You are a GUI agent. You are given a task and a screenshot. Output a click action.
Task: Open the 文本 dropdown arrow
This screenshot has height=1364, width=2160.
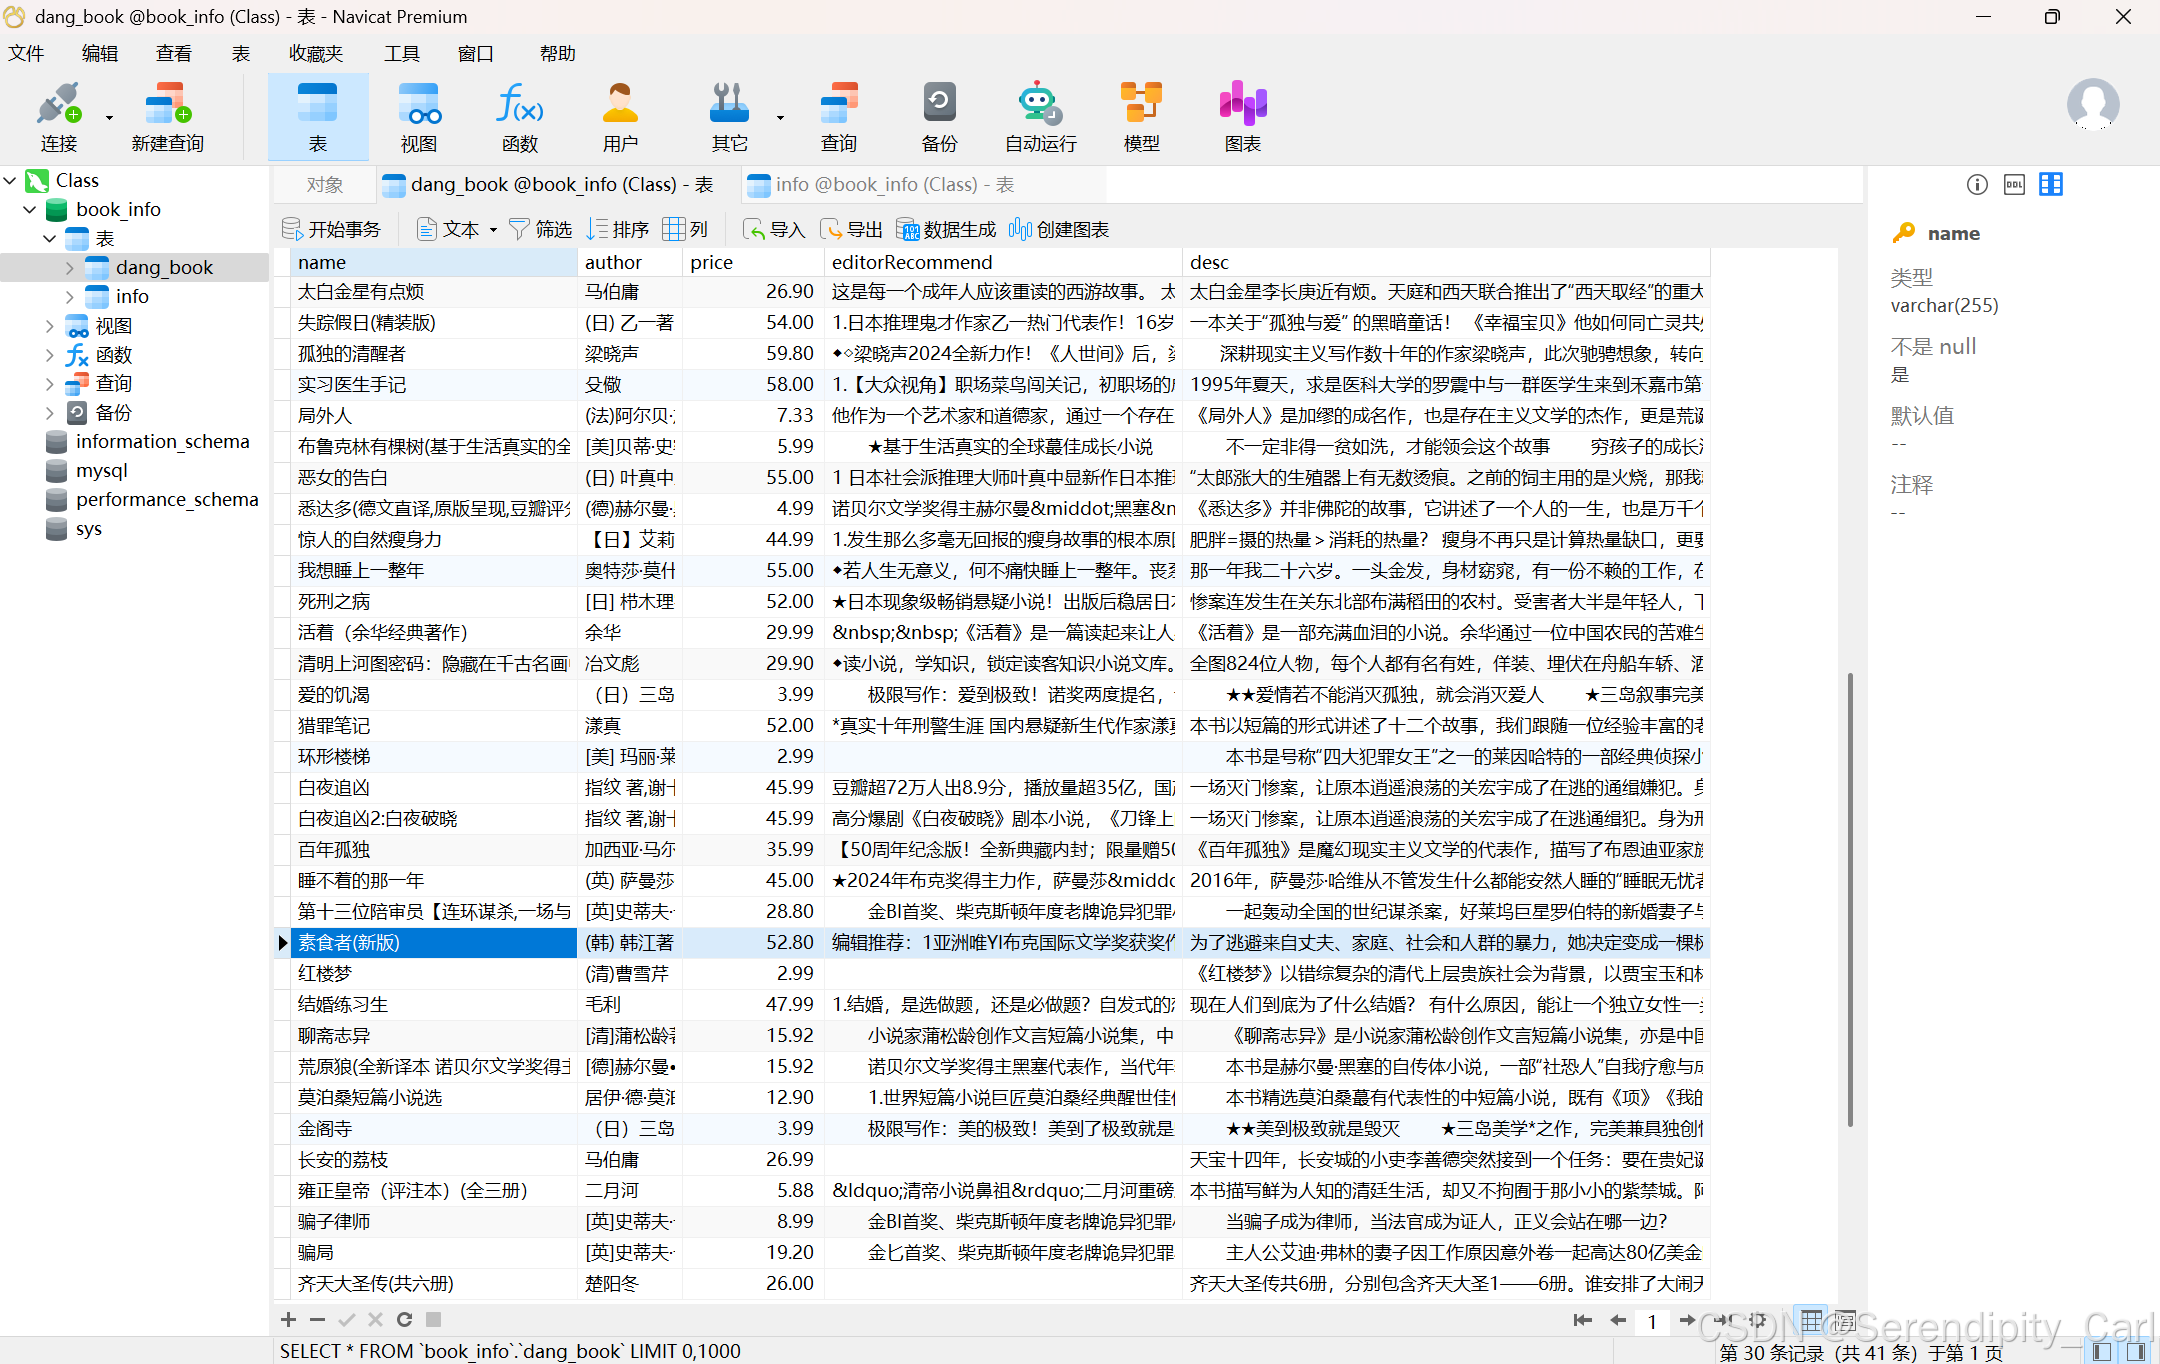tap(493, 230)
